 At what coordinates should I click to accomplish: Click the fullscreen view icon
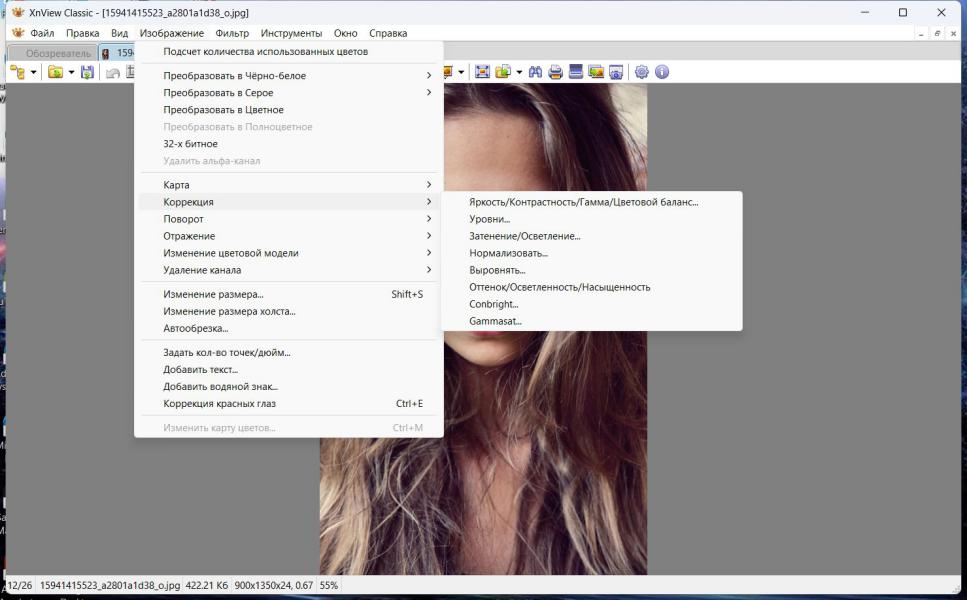click(482, 72)
